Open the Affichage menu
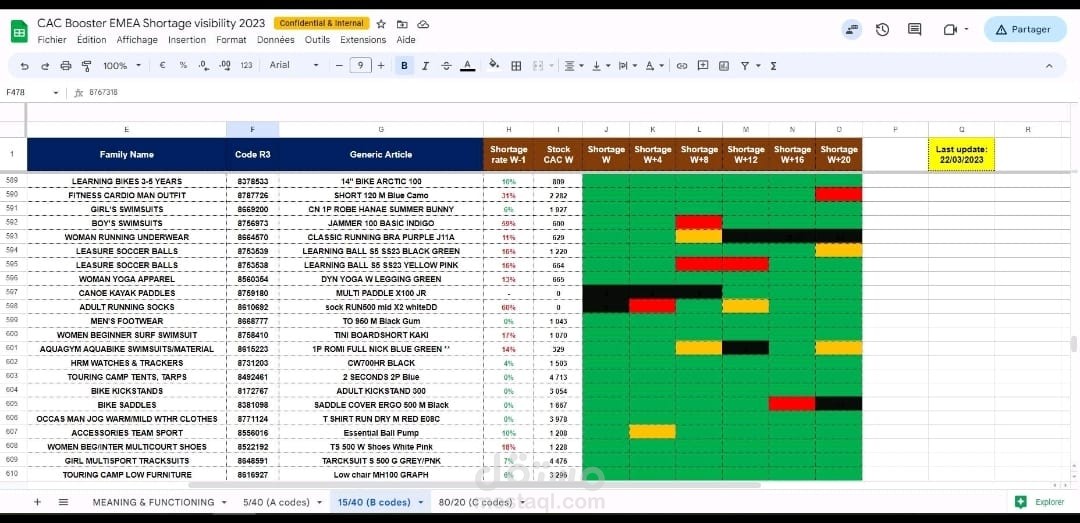The width and height of the screenshot is (1080, 523). (137, 40)
